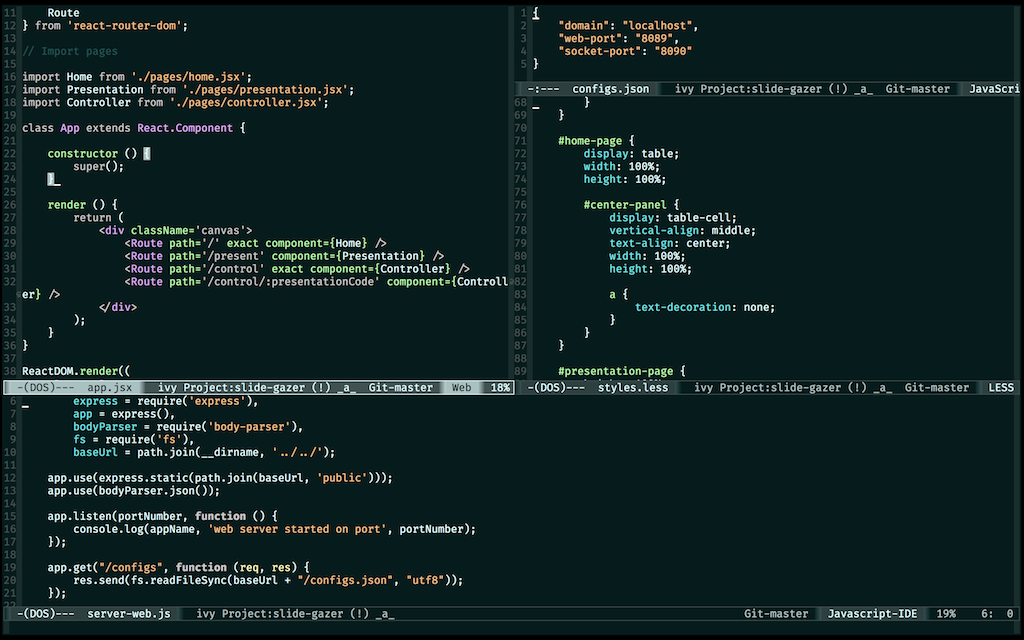Image resolution: width=1024 pixels, height=640 pixels.
Task: Click the configs.json buffer name in mode line
Action: pos(611,89)
